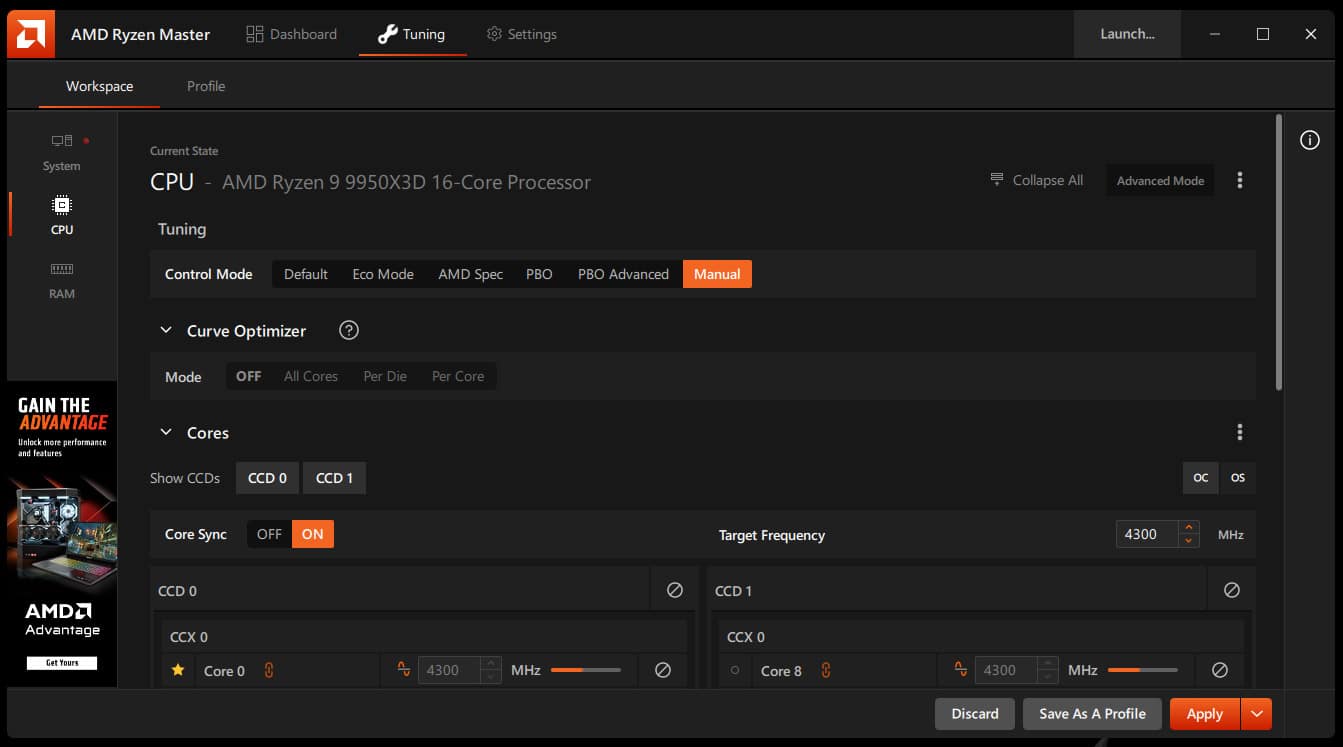This screenshot has width=1343, height=747.
Task: Minimize the Ryzen Master window
Action: [x=1215, y=34]
